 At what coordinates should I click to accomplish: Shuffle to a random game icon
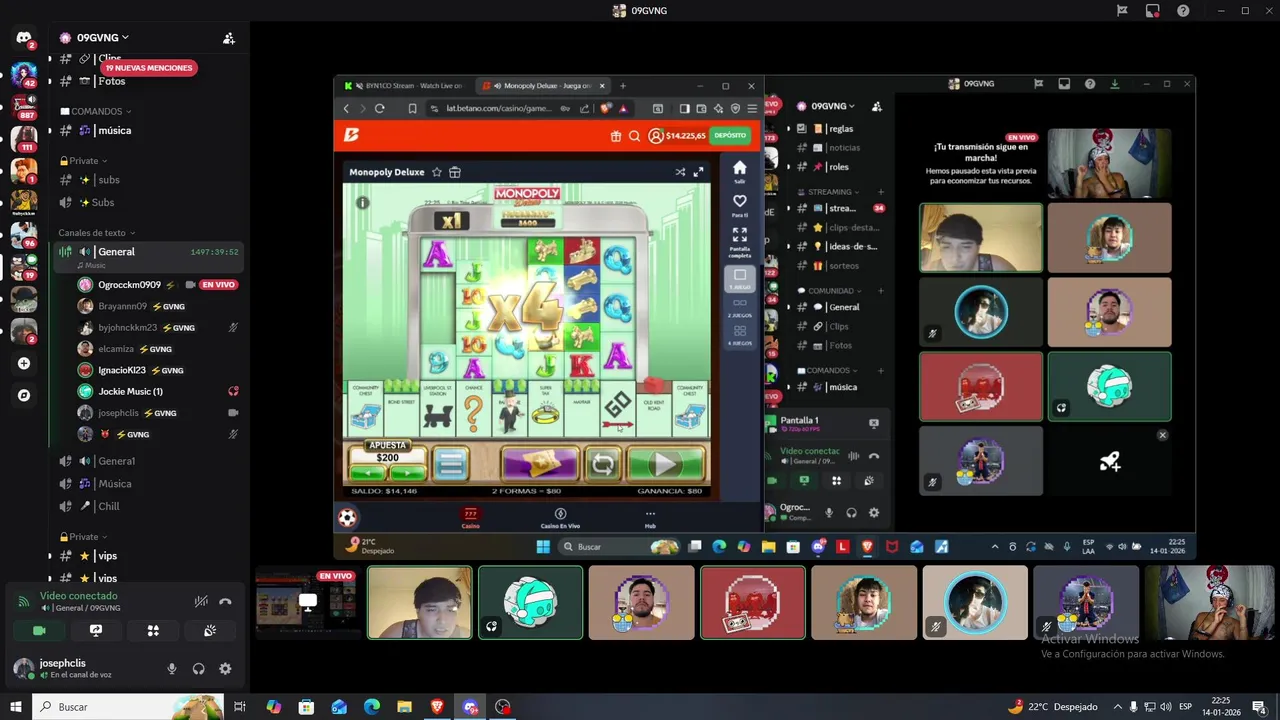point(680,172)
